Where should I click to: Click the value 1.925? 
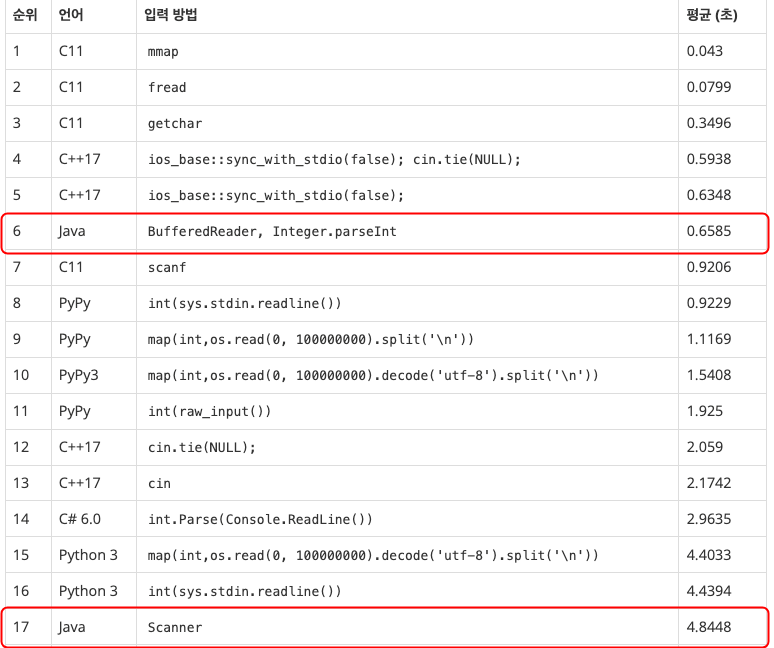pyautogui.click(x=704, y=412)
